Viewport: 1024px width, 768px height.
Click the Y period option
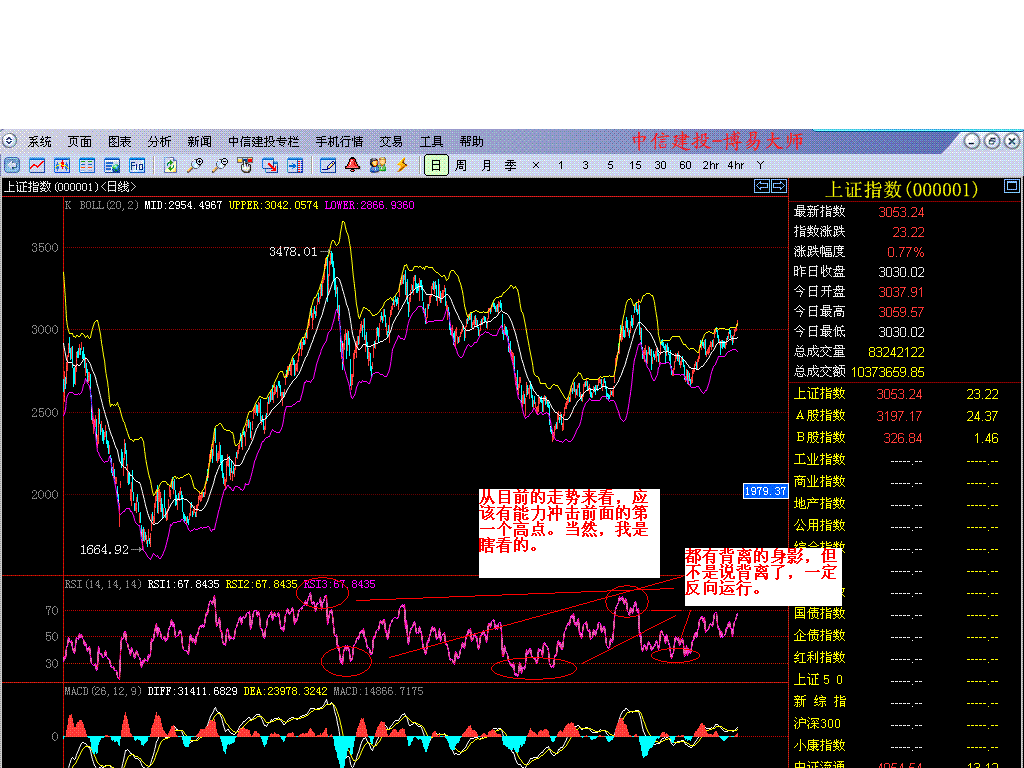pyautogui.click(x=760, y=165)
